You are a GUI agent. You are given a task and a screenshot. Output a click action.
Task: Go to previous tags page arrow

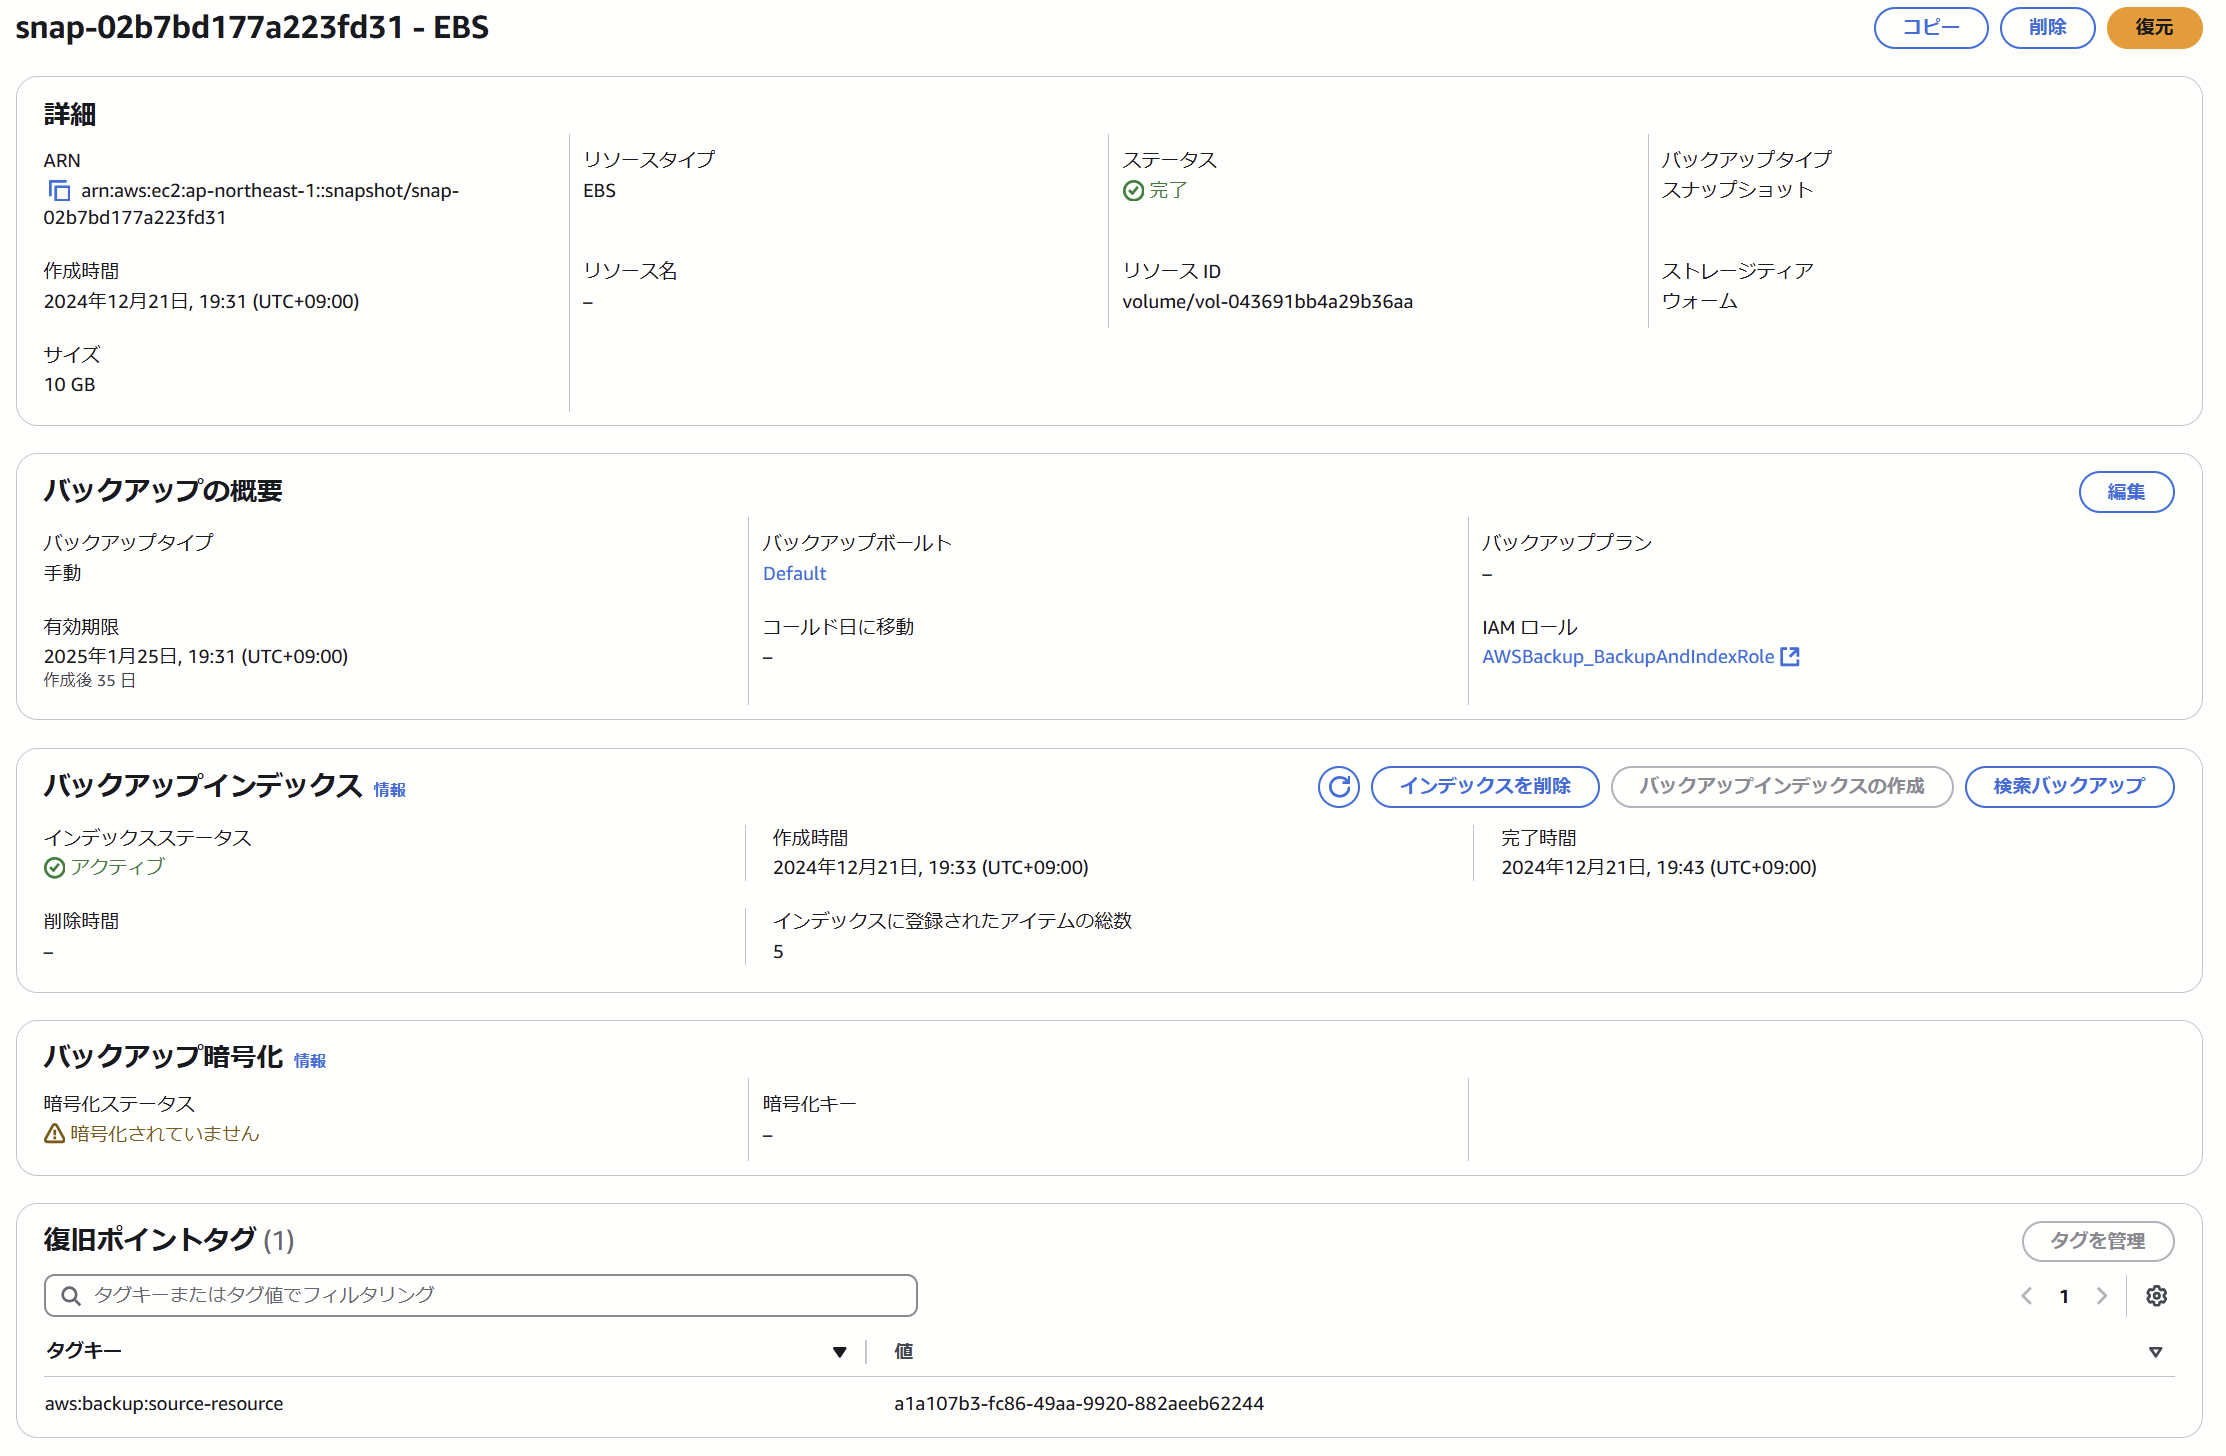click(2027, 1296)
